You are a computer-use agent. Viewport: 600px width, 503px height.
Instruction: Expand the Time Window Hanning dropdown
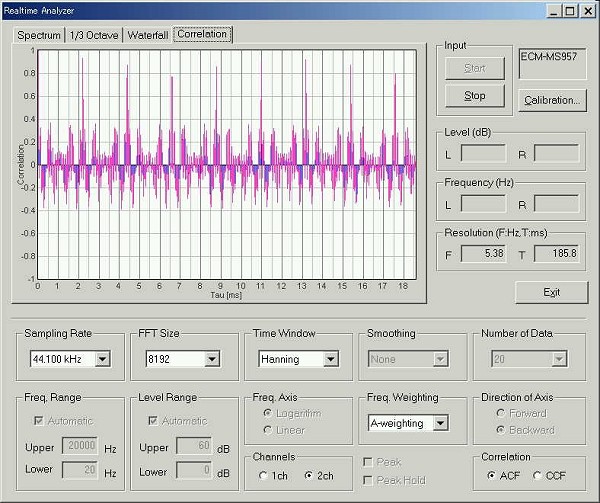coord(331,359)
